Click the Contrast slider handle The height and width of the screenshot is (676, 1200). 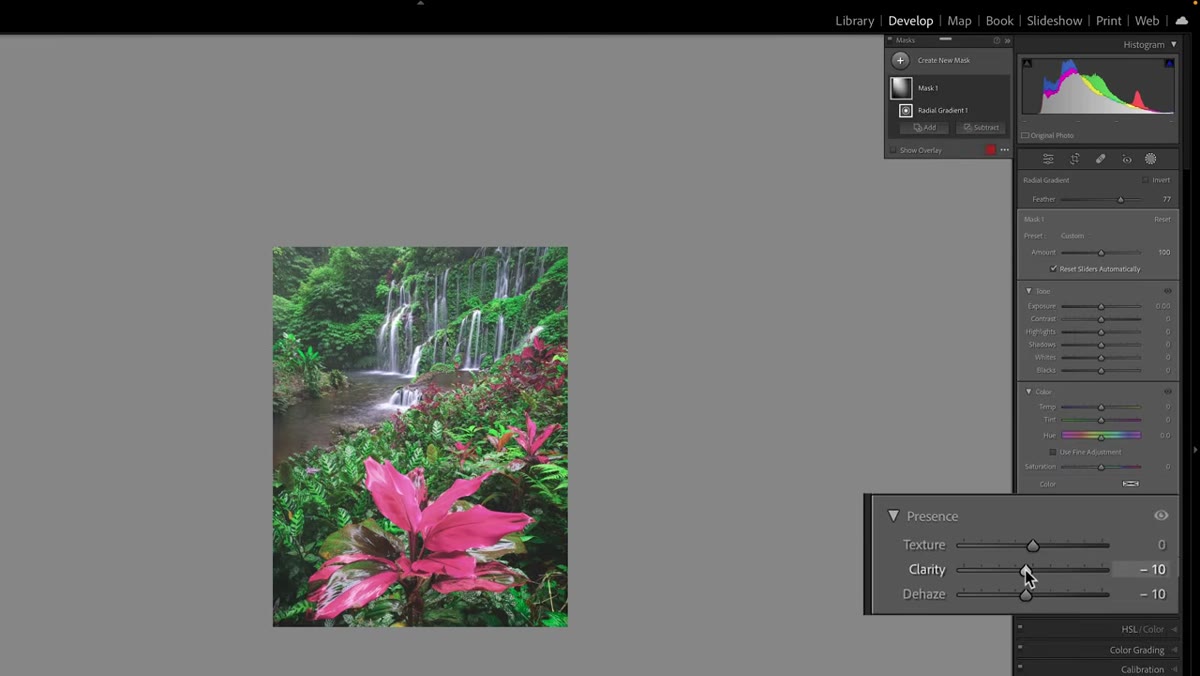click(x=1101, y=319)
